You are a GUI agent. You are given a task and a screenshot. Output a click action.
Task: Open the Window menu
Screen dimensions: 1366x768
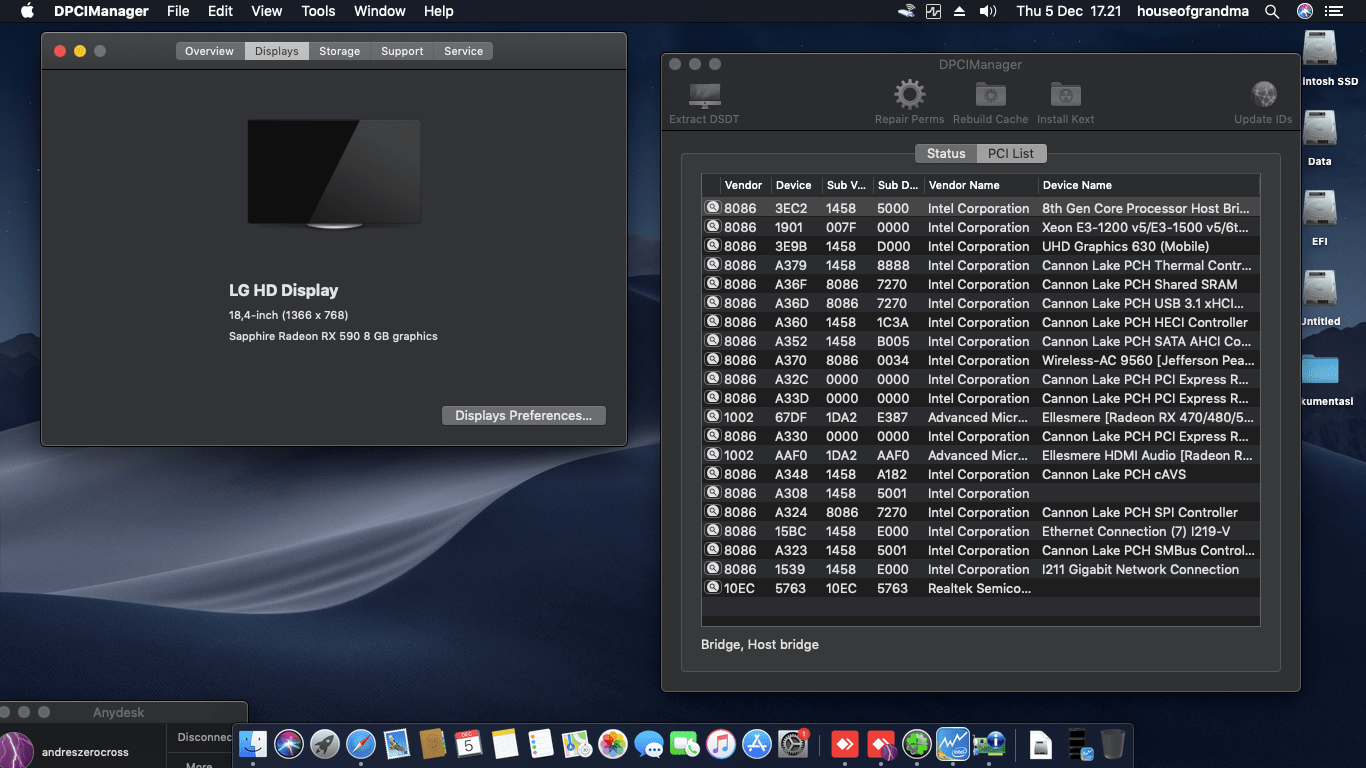pyautogui.click(x=380, y=11)
